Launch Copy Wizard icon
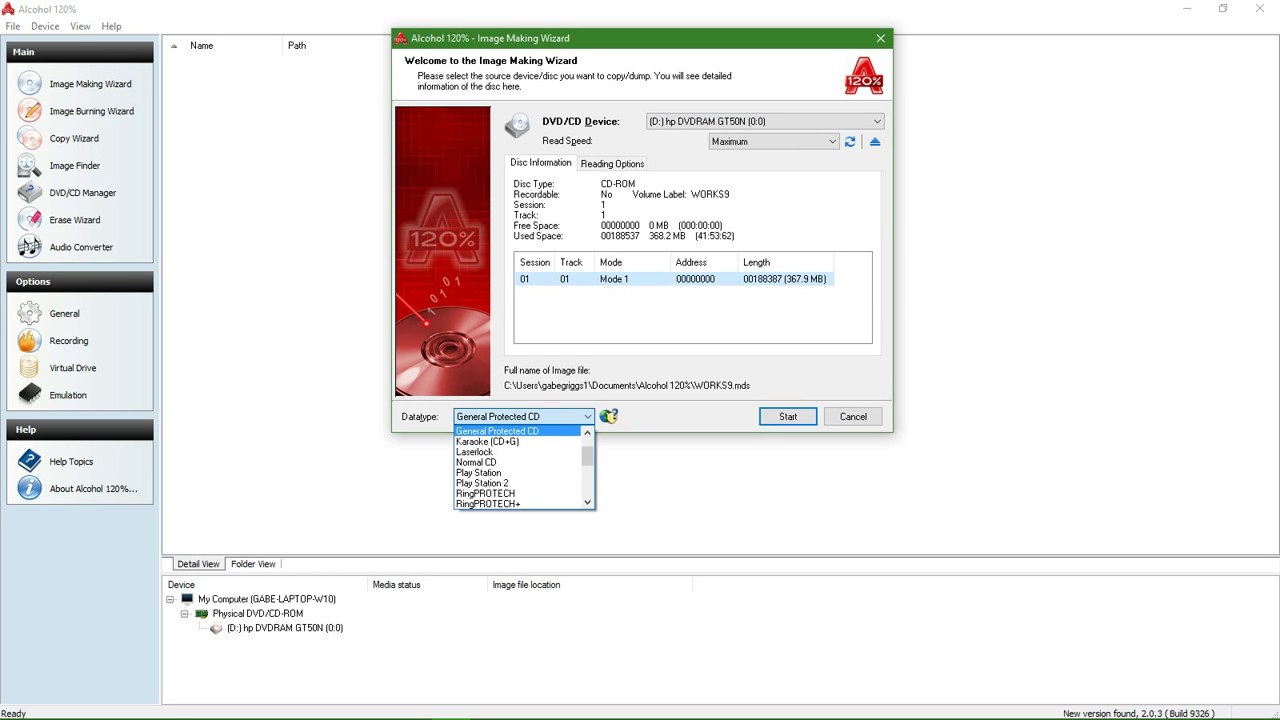The width and height of the screenshot is (1280, 720). (x=30, y=138)
